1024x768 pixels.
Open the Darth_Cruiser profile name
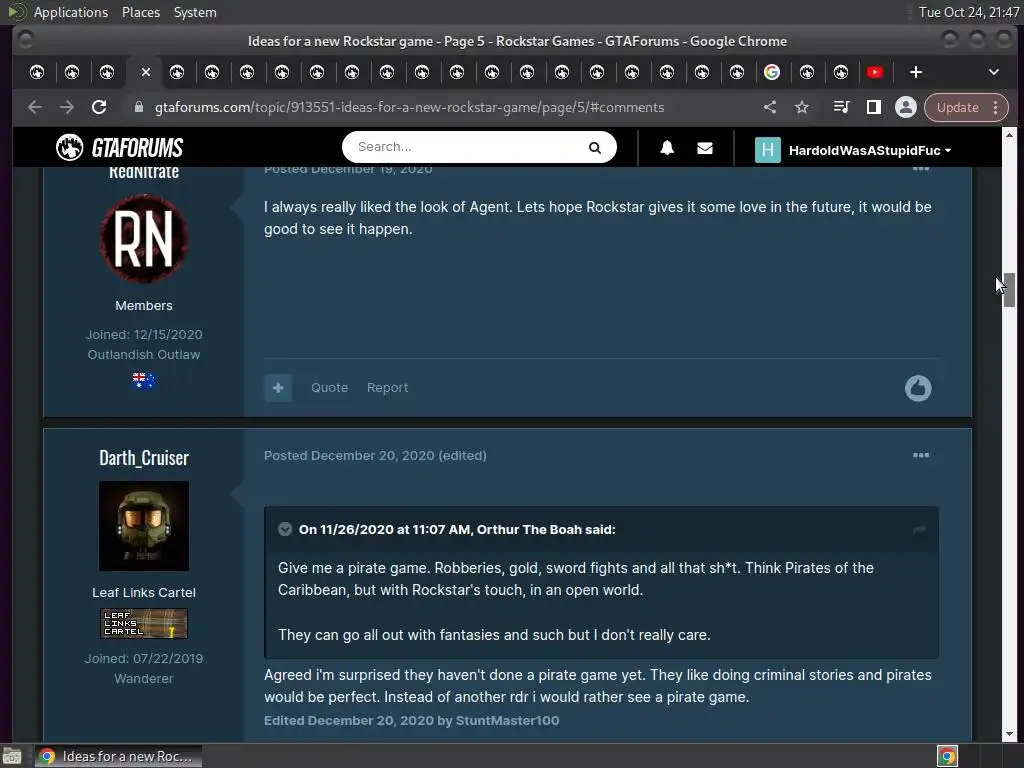(144, 458)
